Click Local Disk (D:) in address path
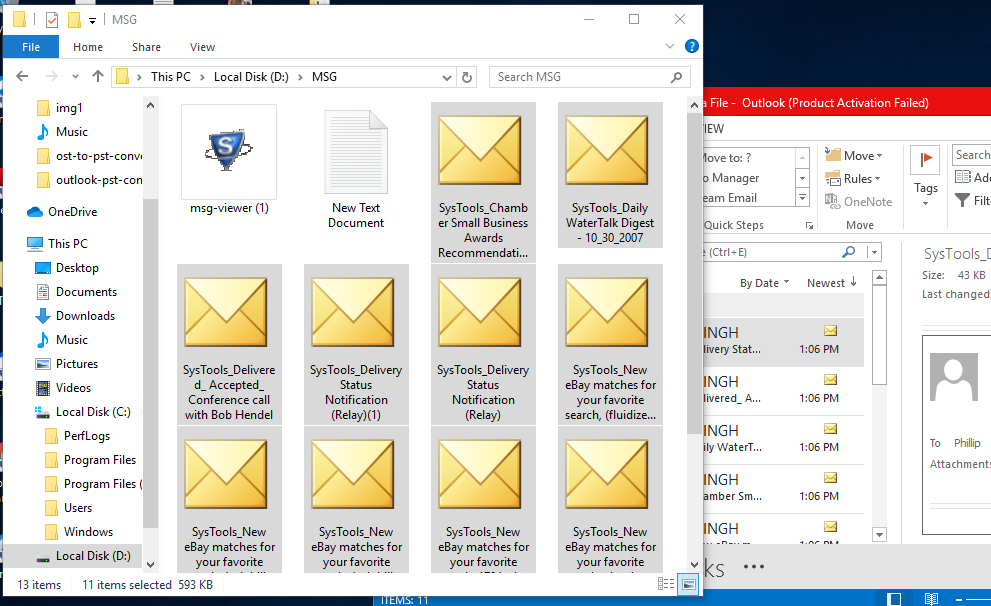The image size is (991, 606). tap(251, 77)
